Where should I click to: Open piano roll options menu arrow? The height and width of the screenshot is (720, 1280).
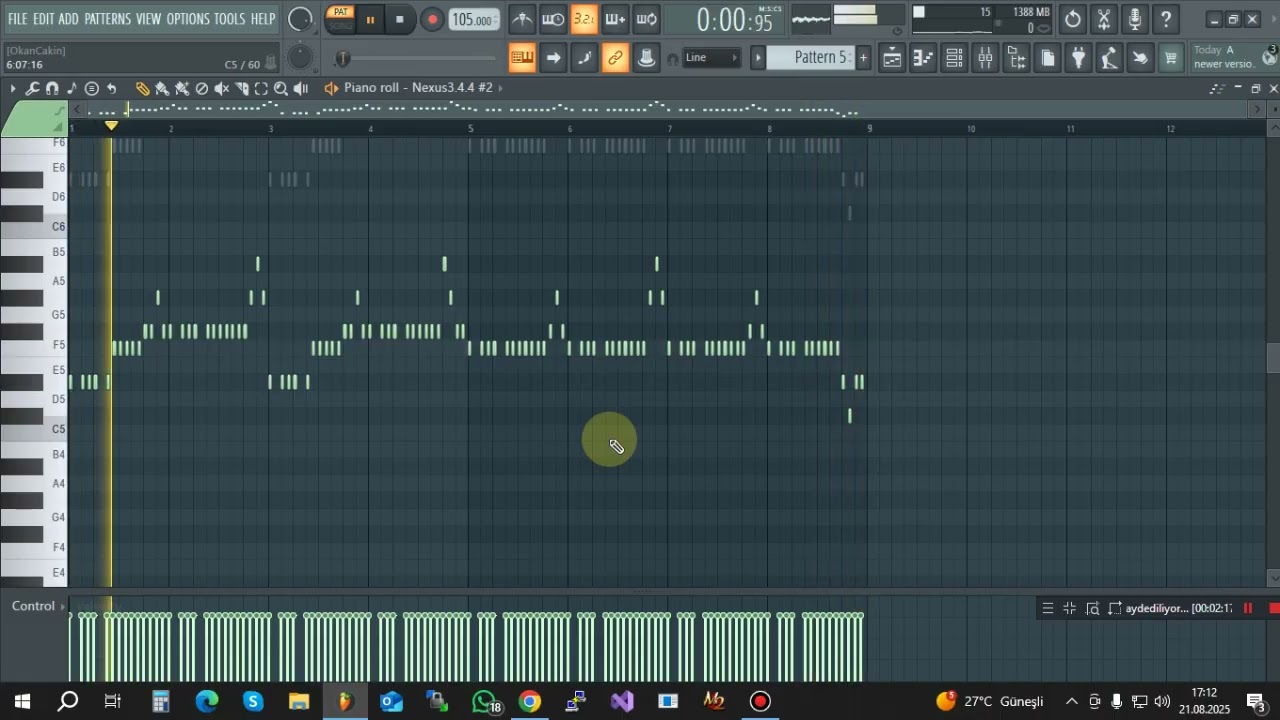[13, 89]
